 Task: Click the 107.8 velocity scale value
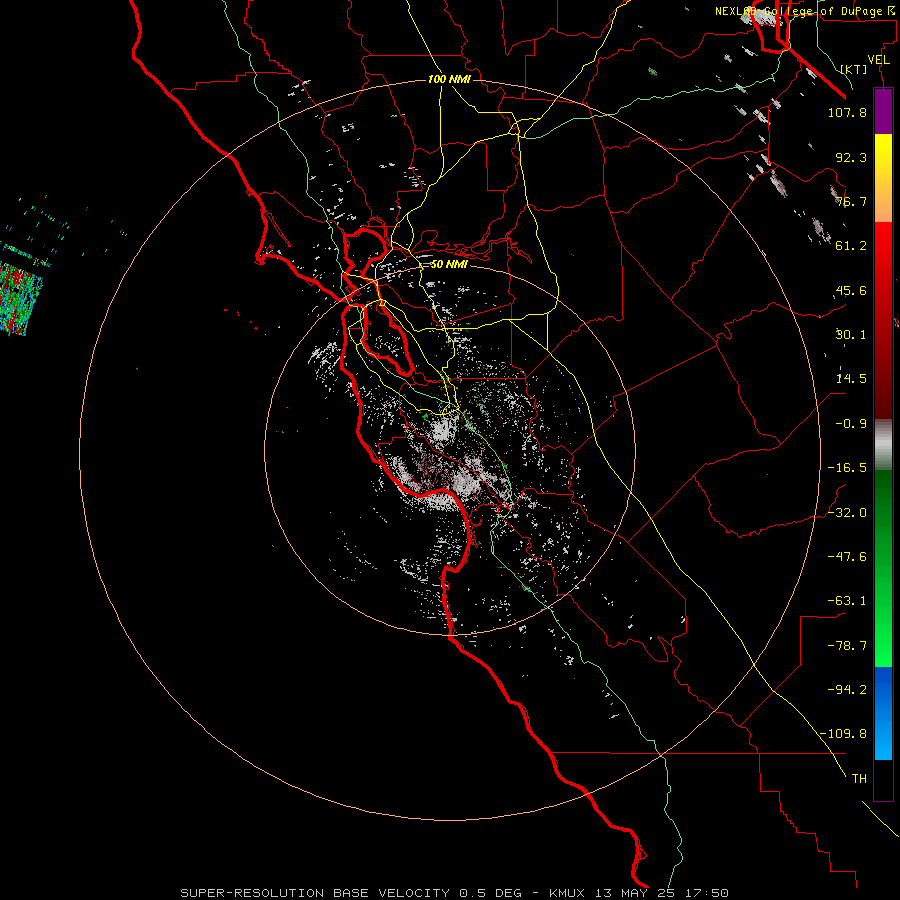(x=847, y=112)
